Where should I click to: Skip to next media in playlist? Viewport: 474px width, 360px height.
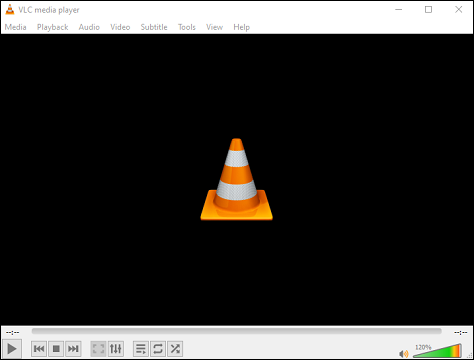pyautogui.click(x=73, y=349)
